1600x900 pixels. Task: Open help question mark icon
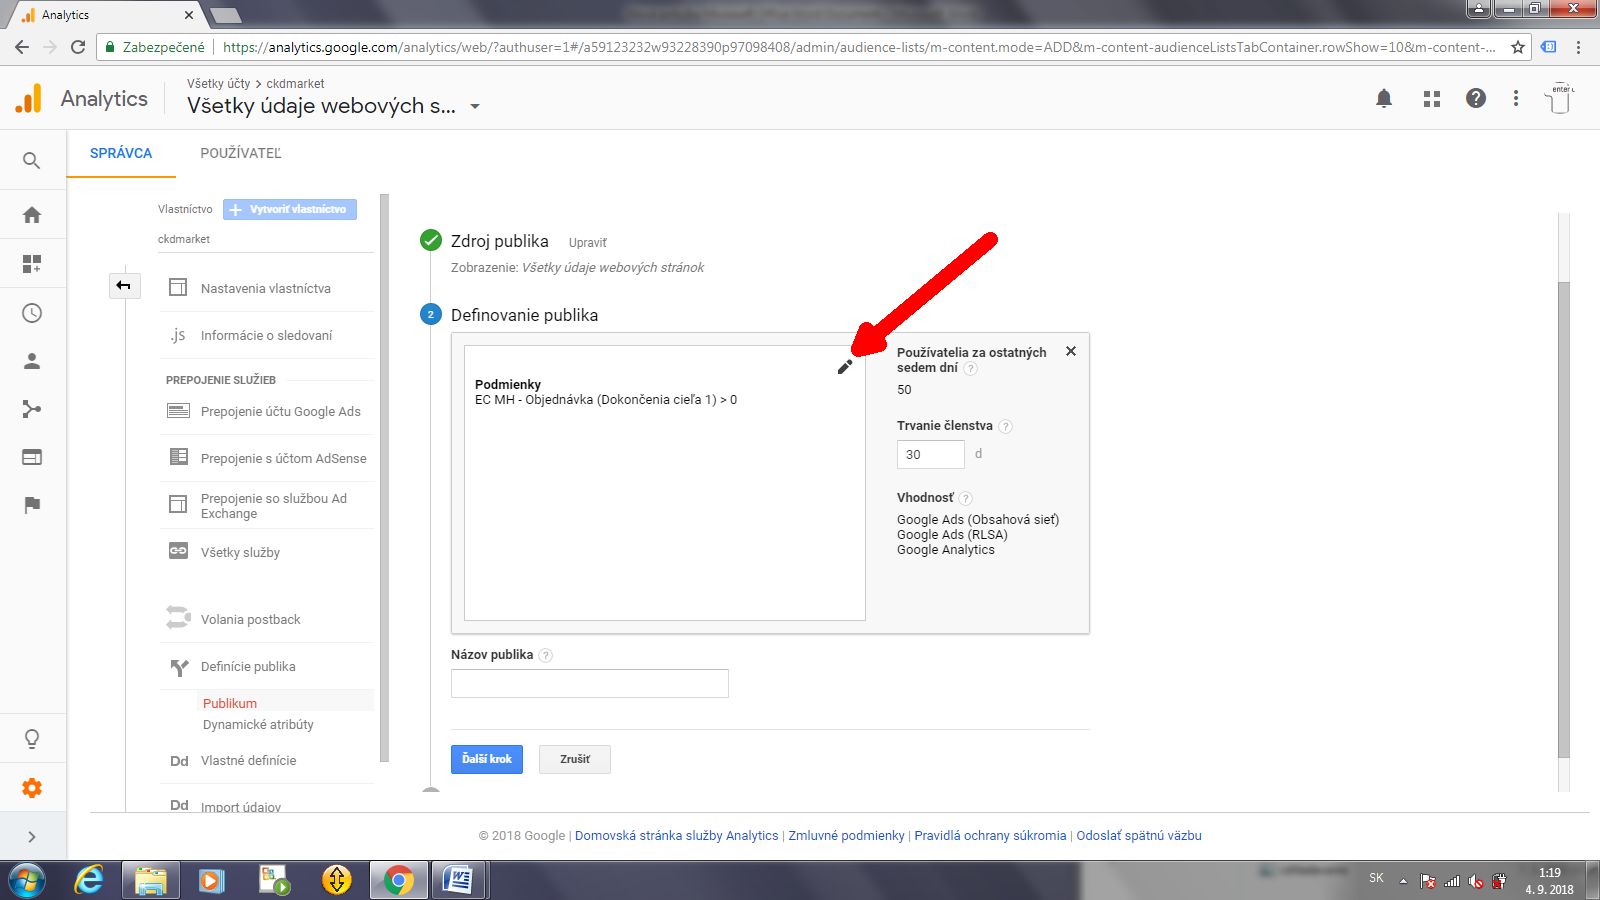(x=1476, y=98)
